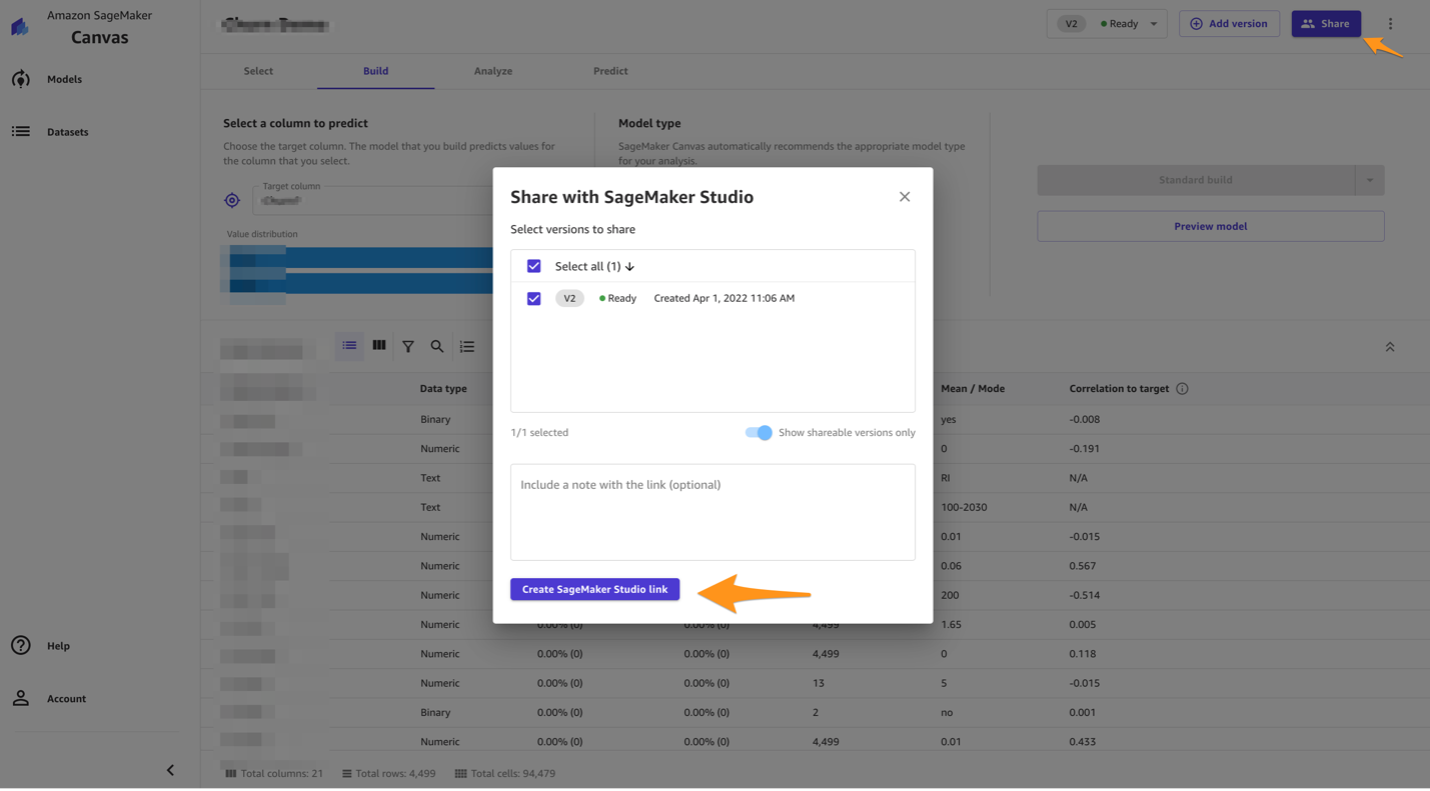This screenshot has width=1430, height=791.
Task: Switch to list view in table toolbar
Action: [x=349, y=346]
